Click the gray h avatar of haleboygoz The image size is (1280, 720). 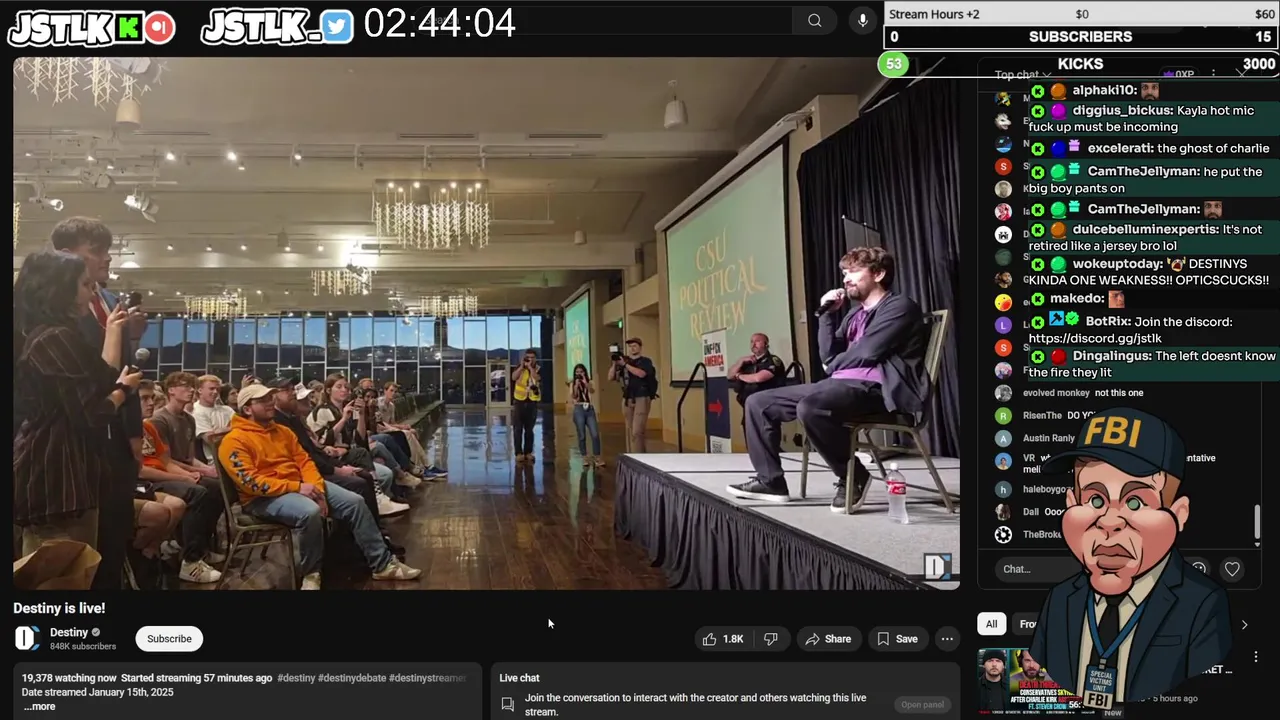click(x=1003, y=489)
